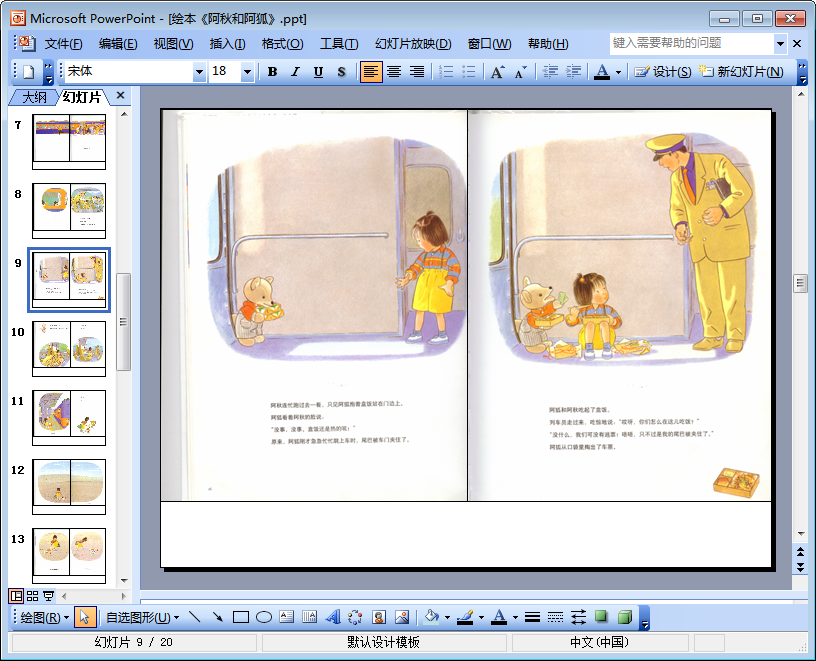The height and width of the screenshot is (661, 816).
Task: Open fill color dropdown arrow
Action: 447,618
